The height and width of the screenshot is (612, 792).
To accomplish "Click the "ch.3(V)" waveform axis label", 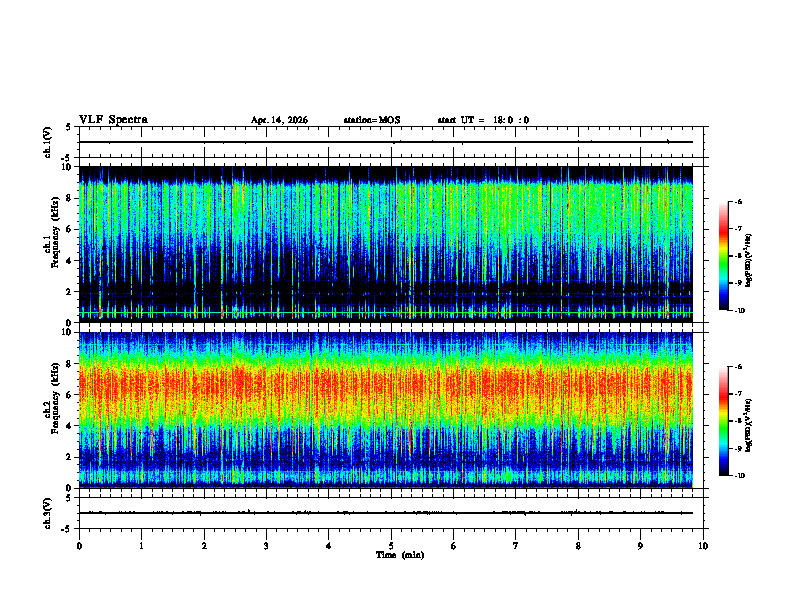I will [x=48, y=513].
